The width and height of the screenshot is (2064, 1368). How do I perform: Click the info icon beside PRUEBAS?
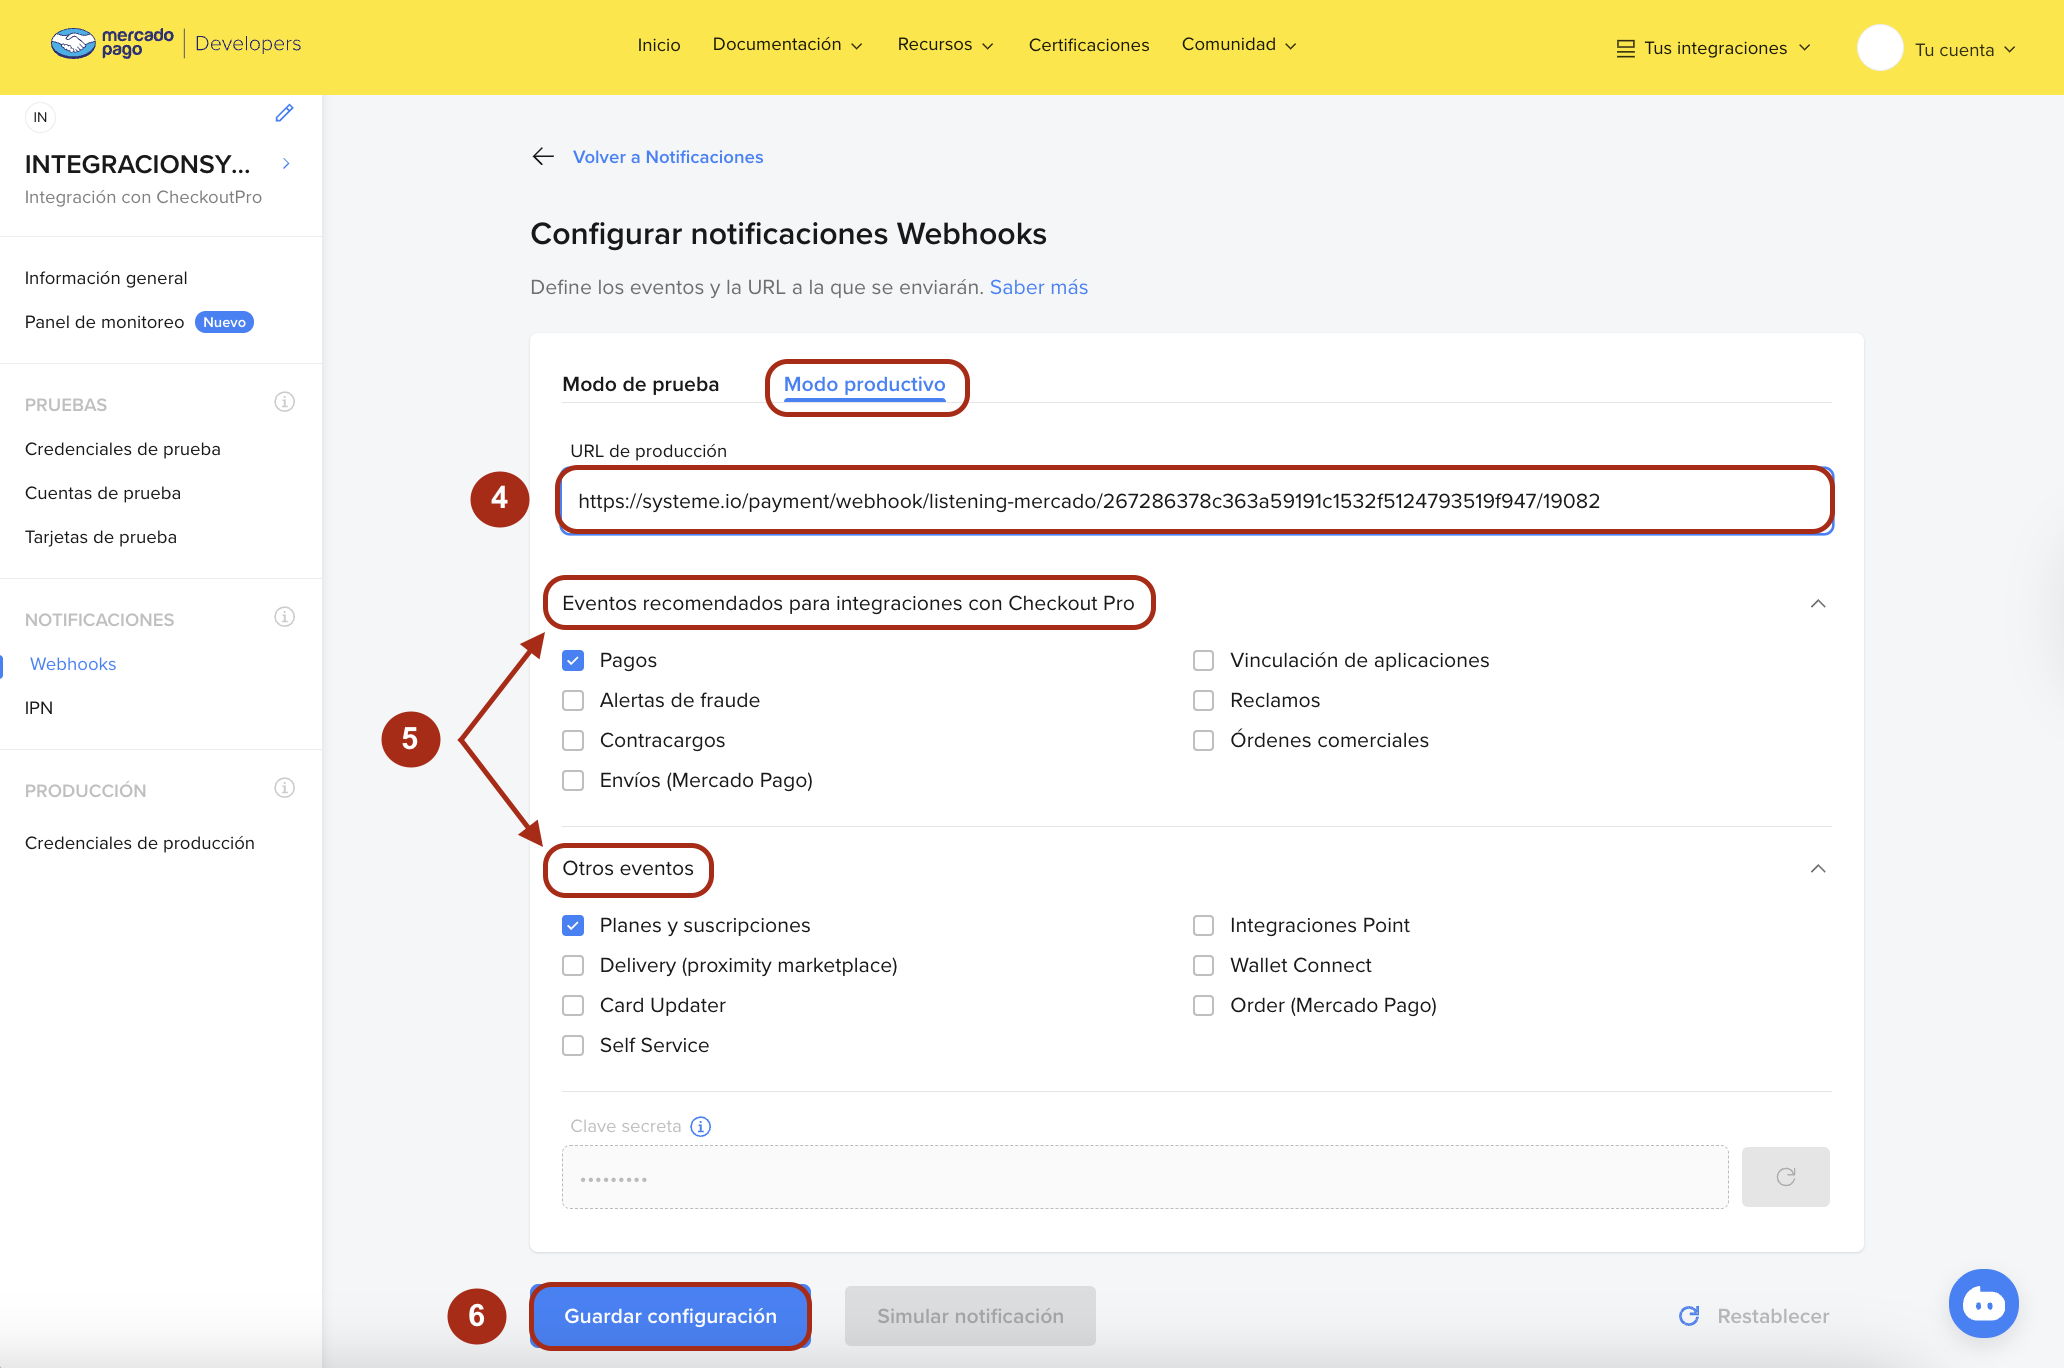(284, 402)
